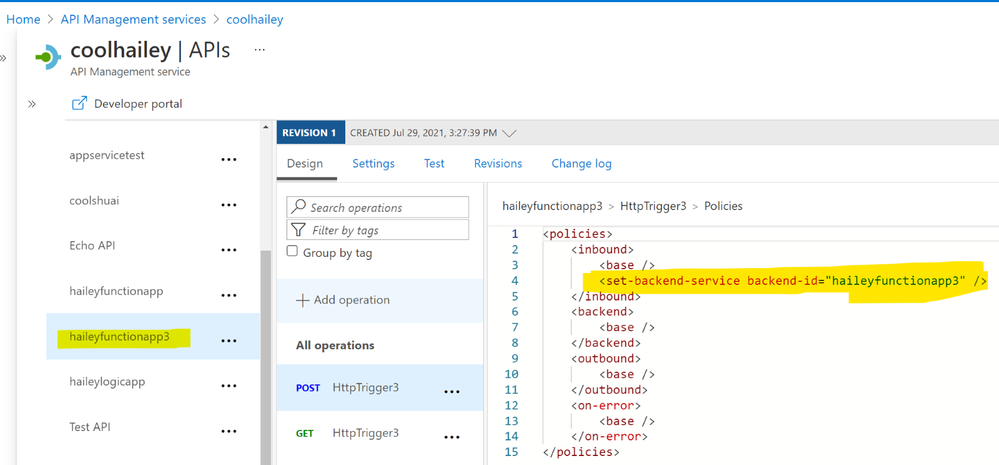
Task: Select the GET HttpTrigger3 operation
Action: [380, 433]
